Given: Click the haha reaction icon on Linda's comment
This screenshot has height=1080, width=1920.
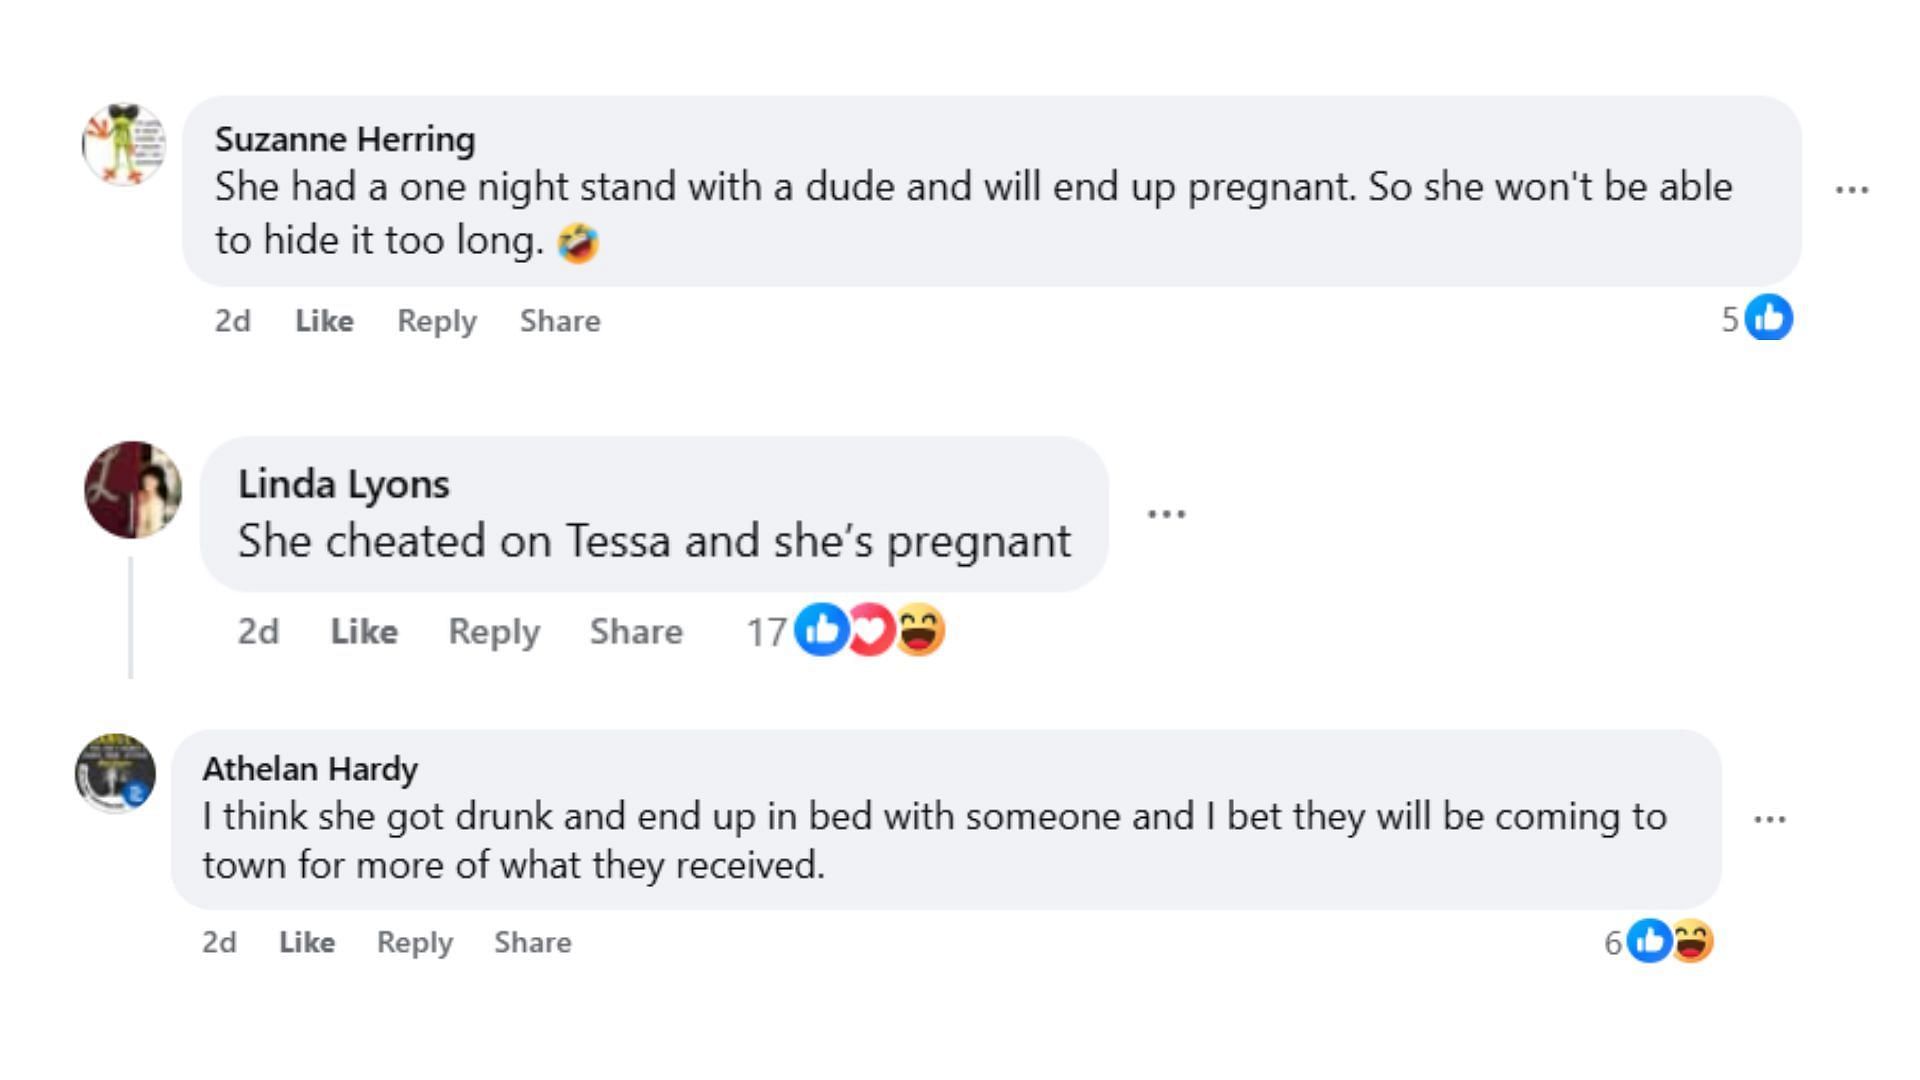Looking at the screenshot, I should coord(920,631).
